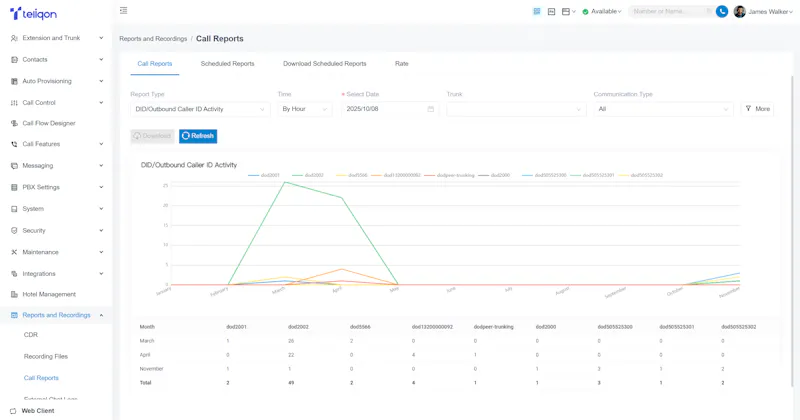800x420 pixels.
Task: Open the Rate tab
Action: tap(402, 64)
